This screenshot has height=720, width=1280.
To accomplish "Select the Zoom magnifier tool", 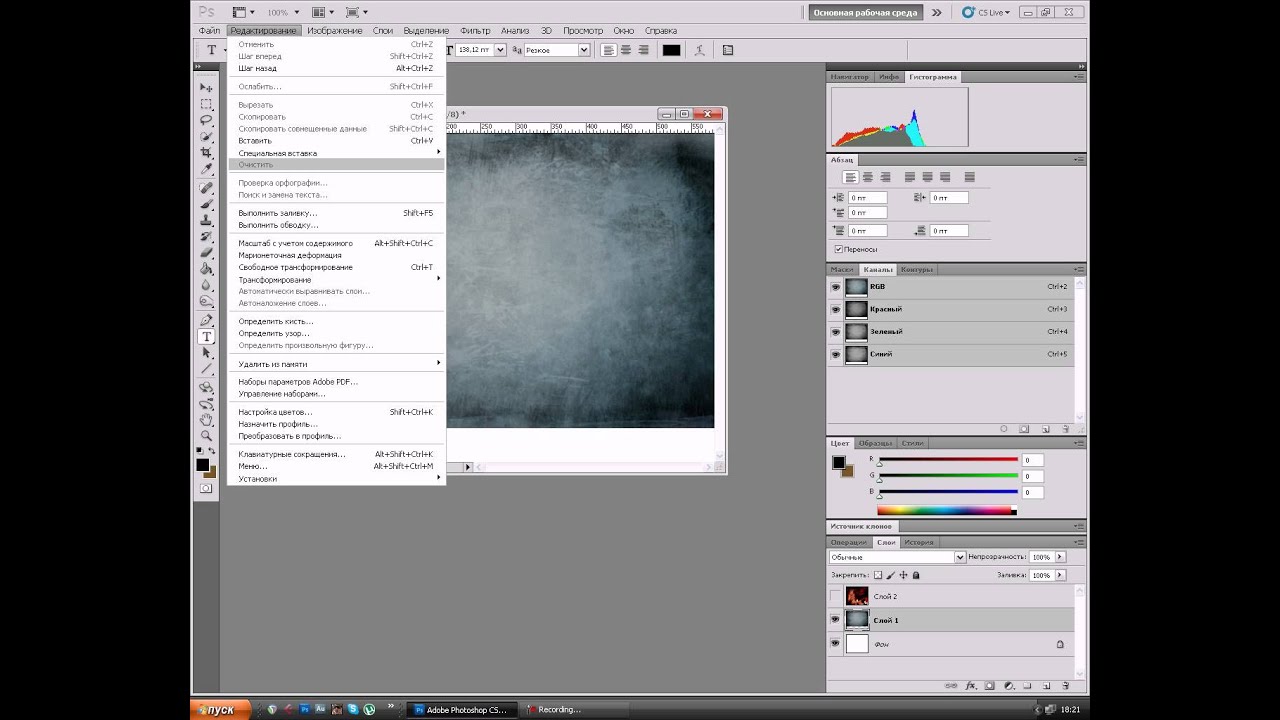I will (x=207, y=436).
